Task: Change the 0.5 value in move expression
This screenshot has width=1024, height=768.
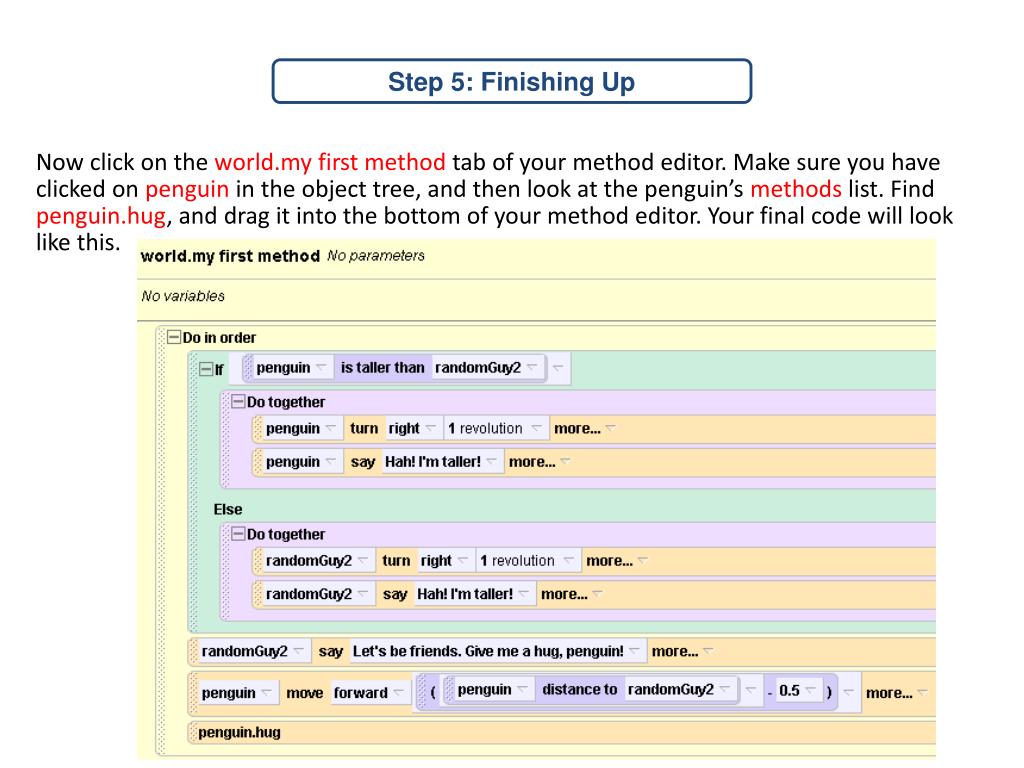Action: coord(797,690)
